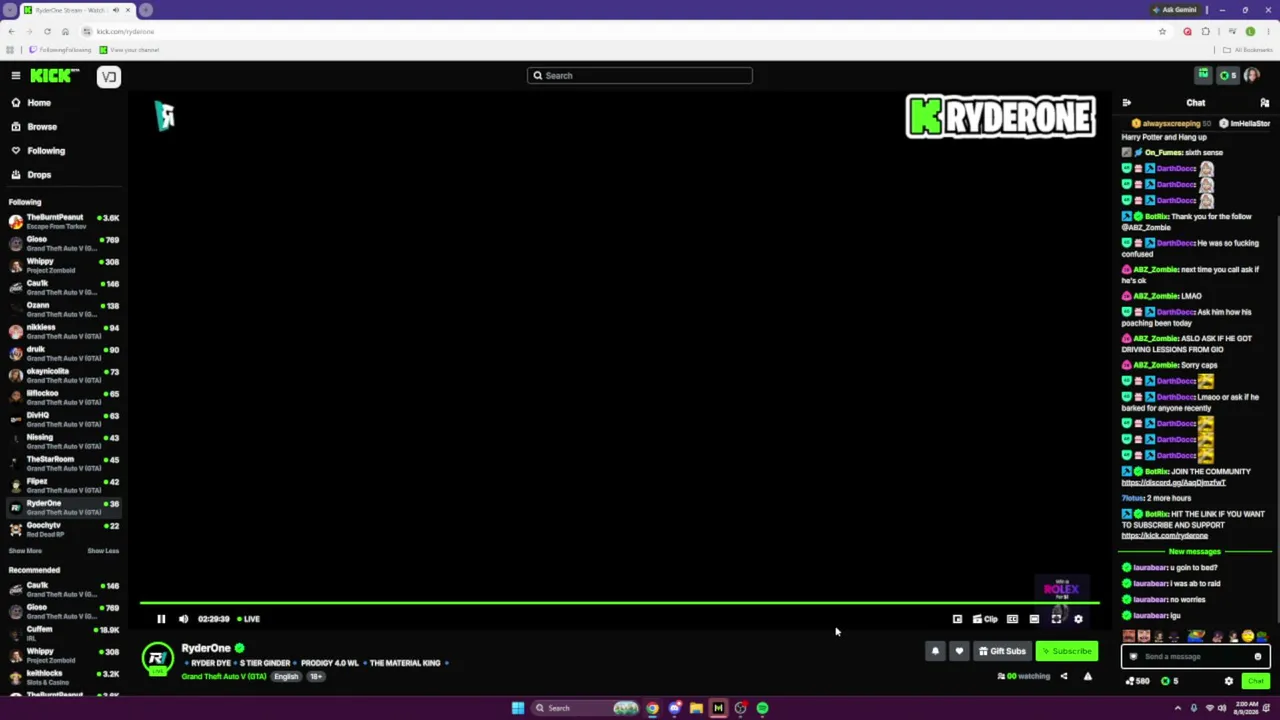The image size is (1280, 720).
Task: Open Drops in the sidebar
Action: point(62,175)
